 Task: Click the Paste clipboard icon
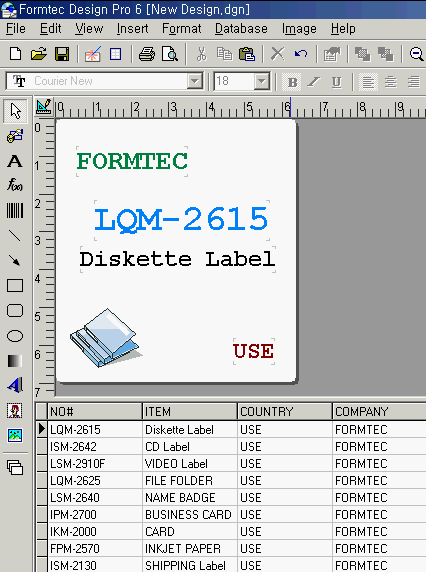tap(247, 54)
